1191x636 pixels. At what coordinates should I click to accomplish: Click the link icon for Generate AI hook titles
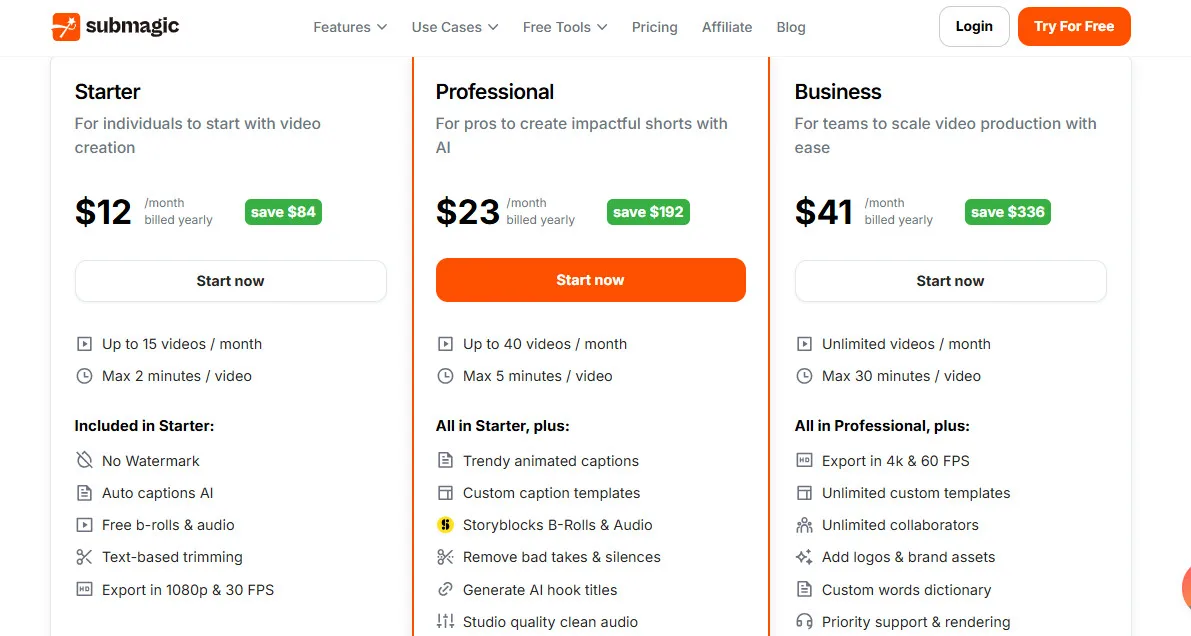444,589
